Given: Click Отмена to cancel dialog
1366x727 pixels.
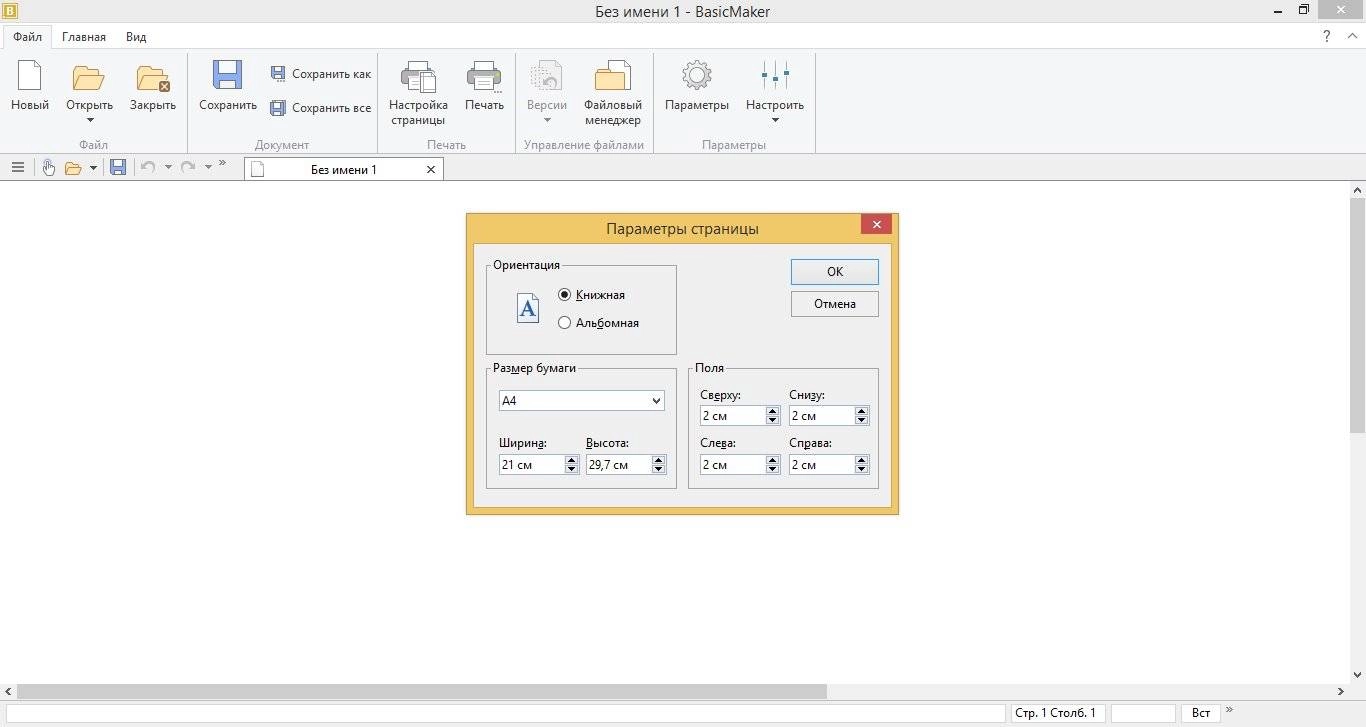Looking at the screenshot, I should [x=835, y=304].
